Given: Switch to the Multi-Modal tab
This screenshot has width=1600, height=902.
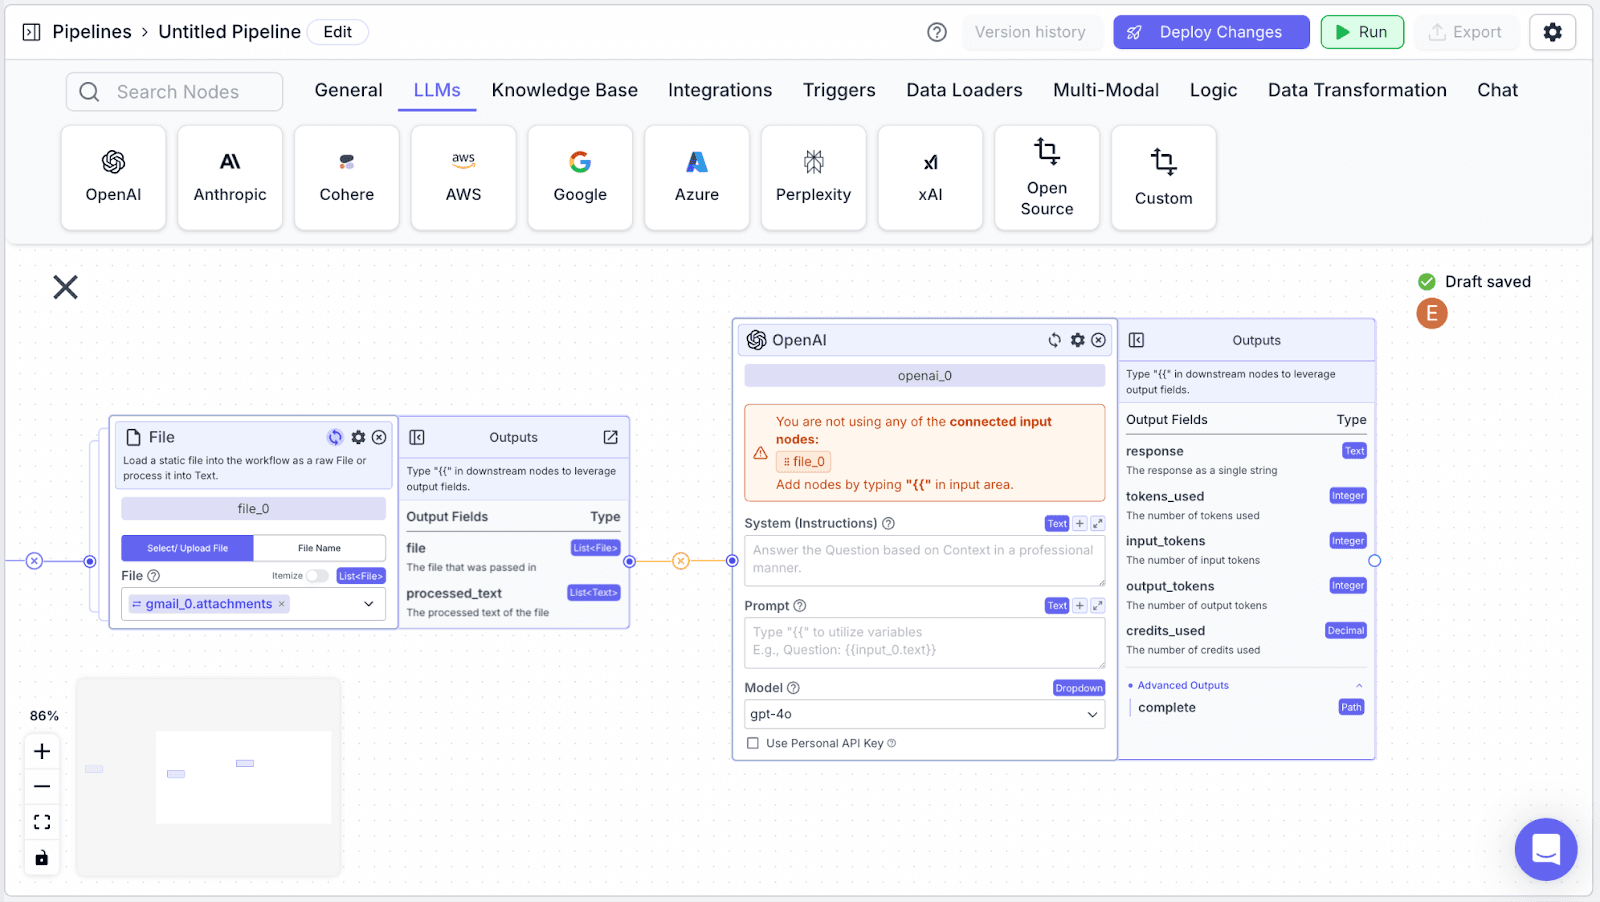Looking at the screenshot, I should click(x=1106, y=90).
